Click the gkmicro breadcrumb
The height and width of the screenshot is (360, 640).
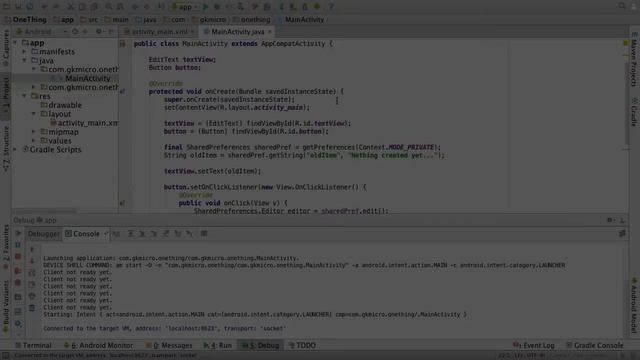[x=209, y=20]
